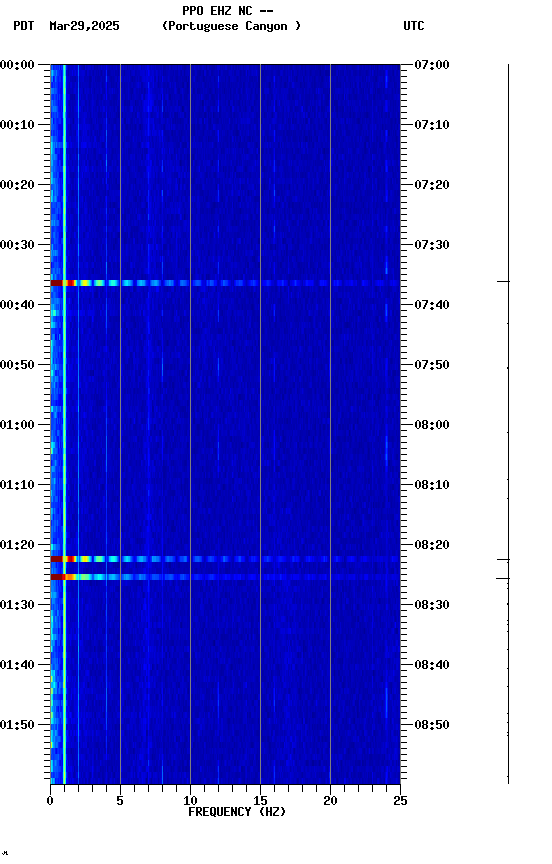The height and width of the screenshot is (864, 552).
Task: Click the 00:30 PDT time label
Action: coord(17,245)
